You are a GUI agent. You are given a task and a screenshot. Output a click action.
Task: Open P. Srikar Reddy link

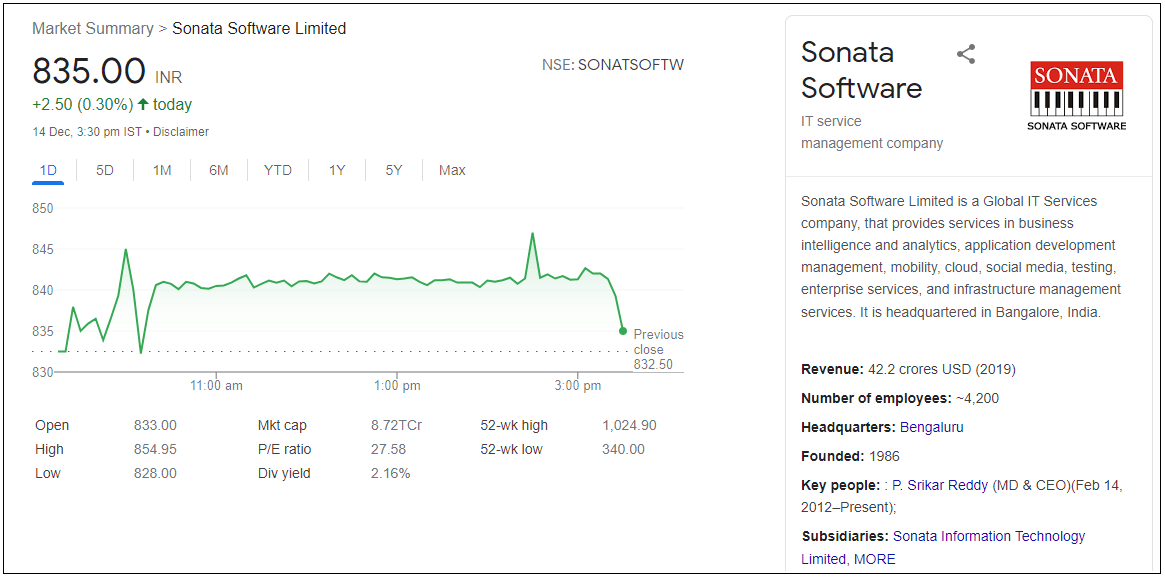click(941, 485)
